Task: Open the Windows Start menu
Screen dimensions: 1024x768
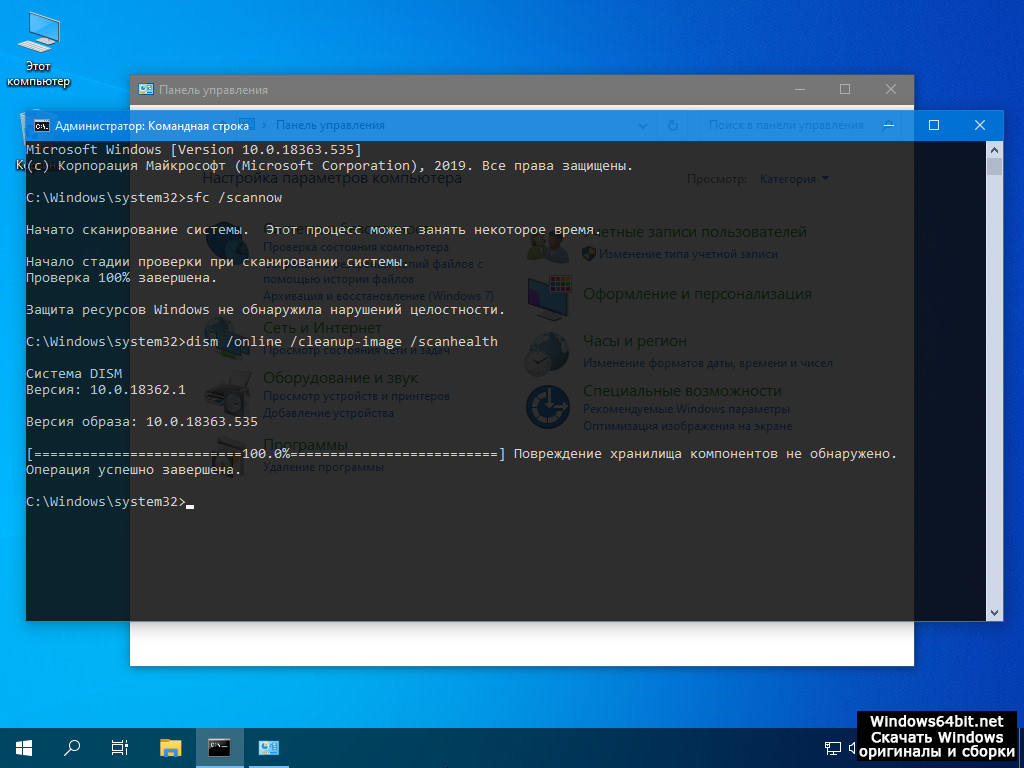Action: [x=24, y=747]
